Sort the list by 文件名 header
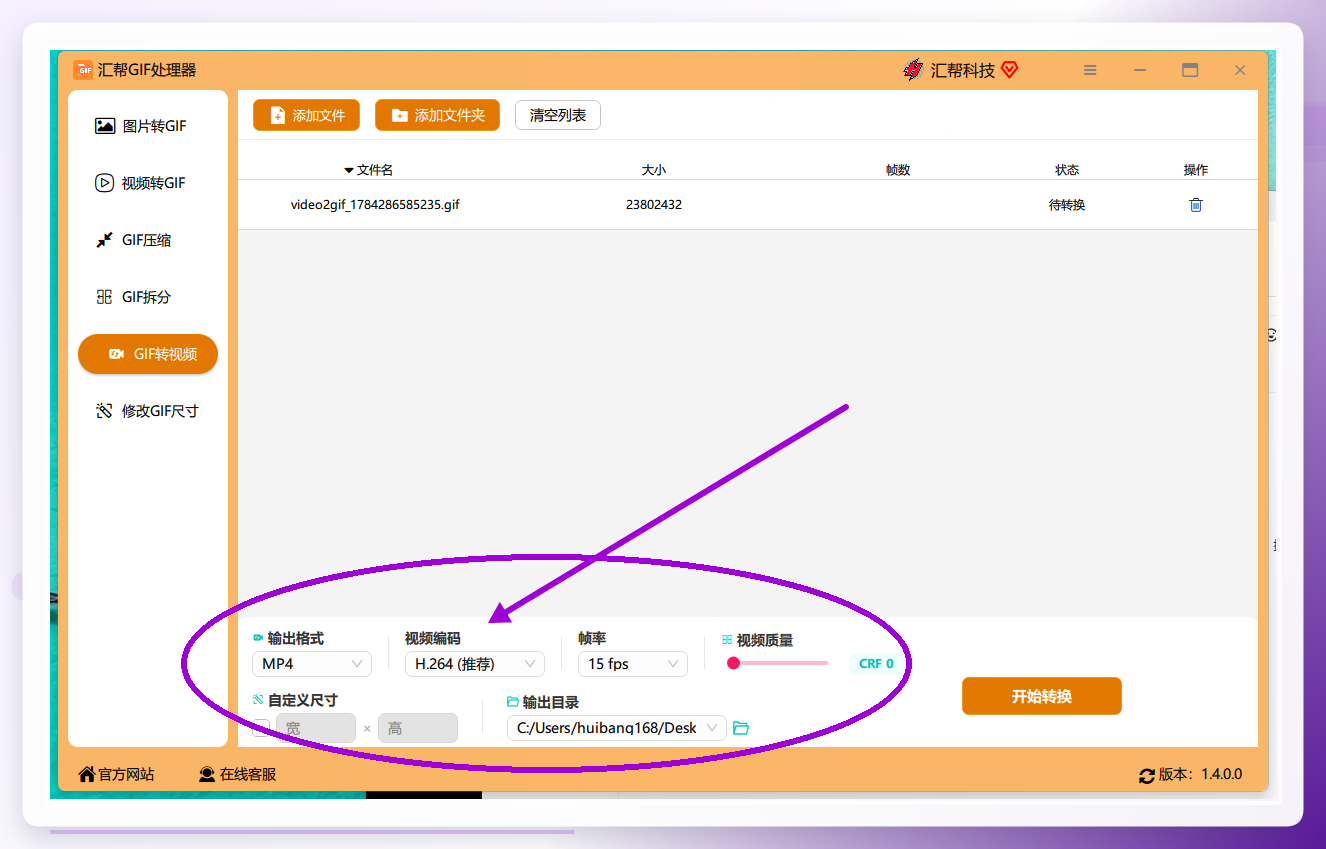 [368, 170]
